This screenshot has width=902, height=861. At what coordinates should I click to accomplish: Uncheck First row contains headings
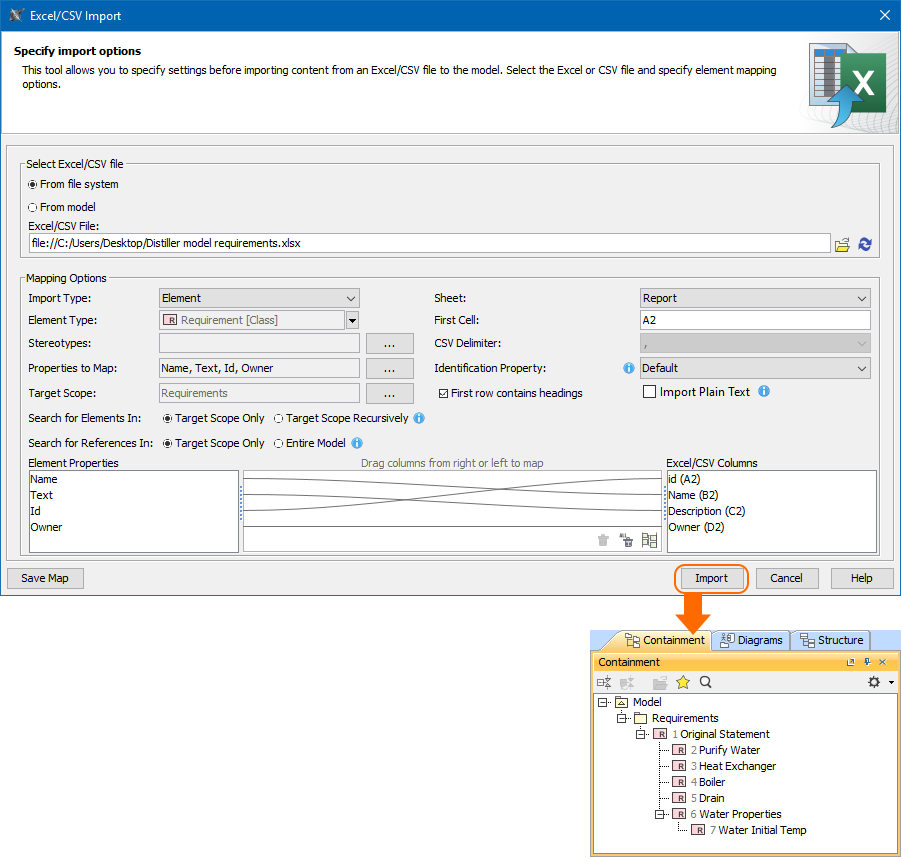(444, 393)
